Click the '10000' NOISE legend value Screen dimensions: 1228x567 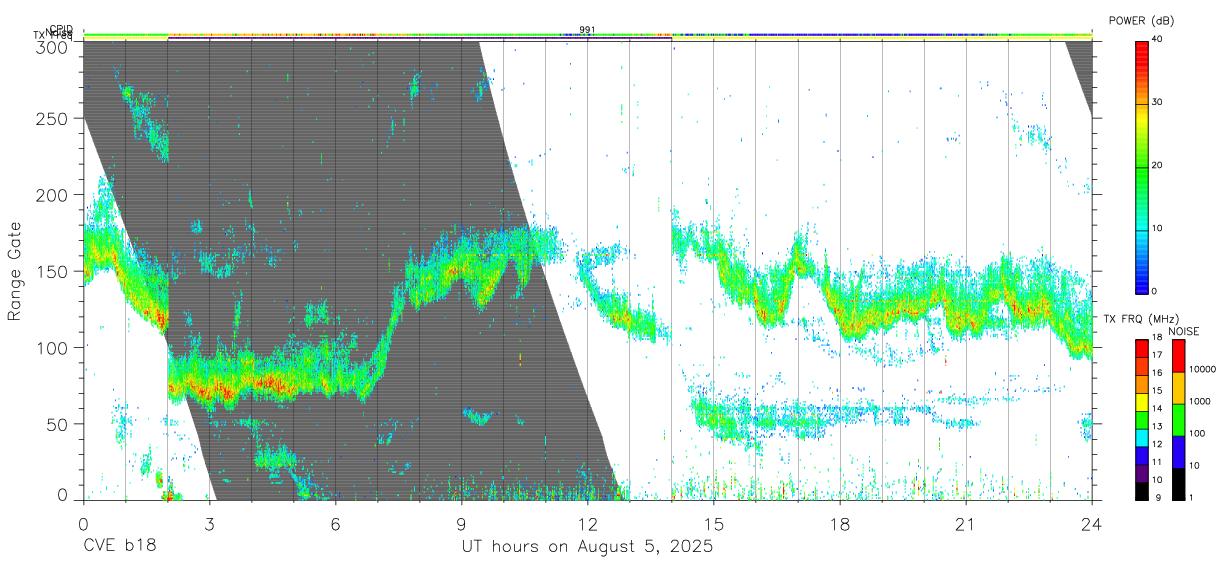pos(1202,369)
